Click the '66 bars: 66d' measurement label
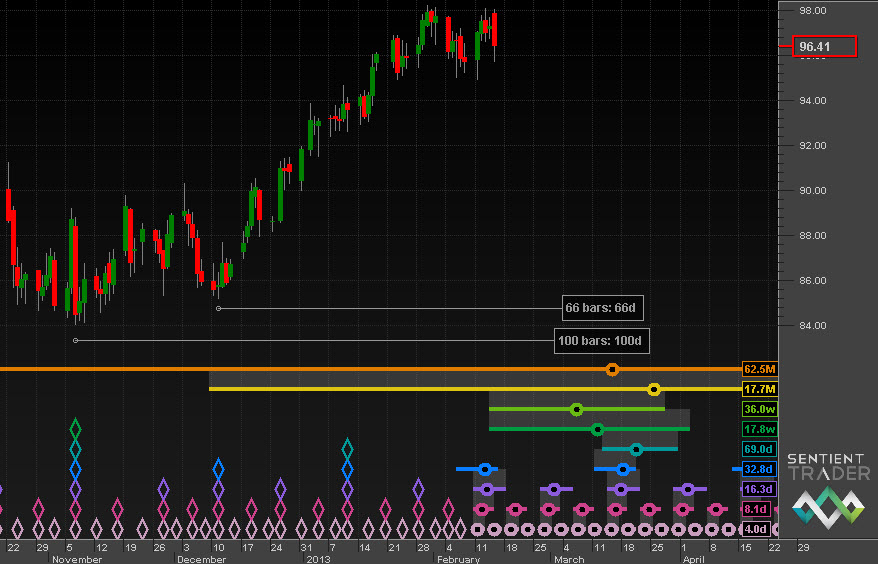Viewport: 878px width, 564px height. 601,308
